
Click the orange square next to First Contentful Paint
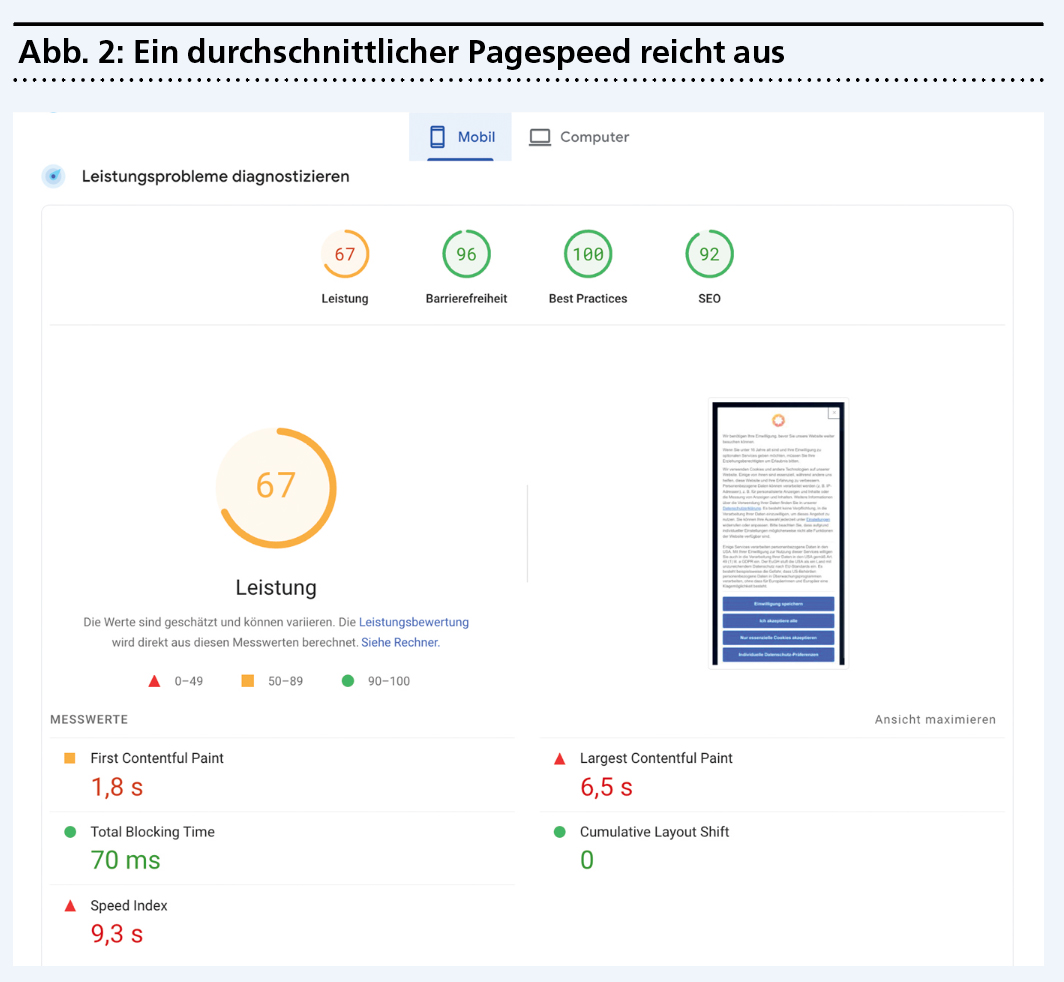click(70, 759)
